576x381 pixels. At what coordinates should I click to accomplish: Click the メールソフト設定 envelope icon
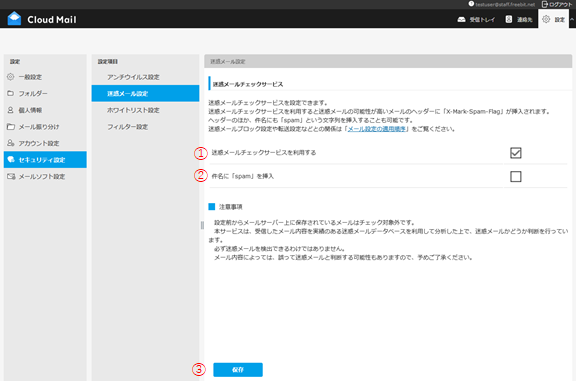[x=11, y=176]
